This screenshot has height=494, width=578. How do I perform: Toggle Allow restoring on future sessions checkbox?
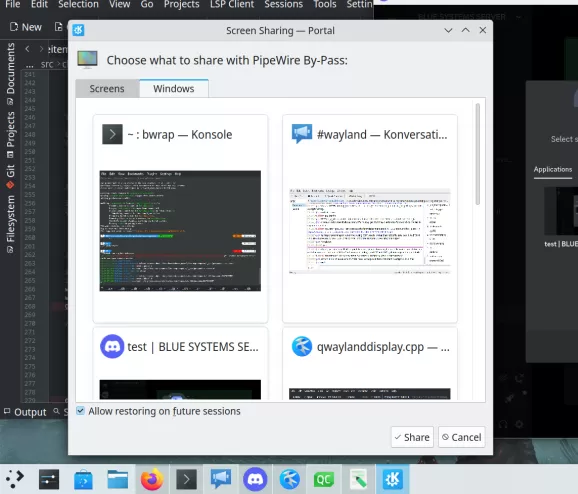(x=80, y=411)
